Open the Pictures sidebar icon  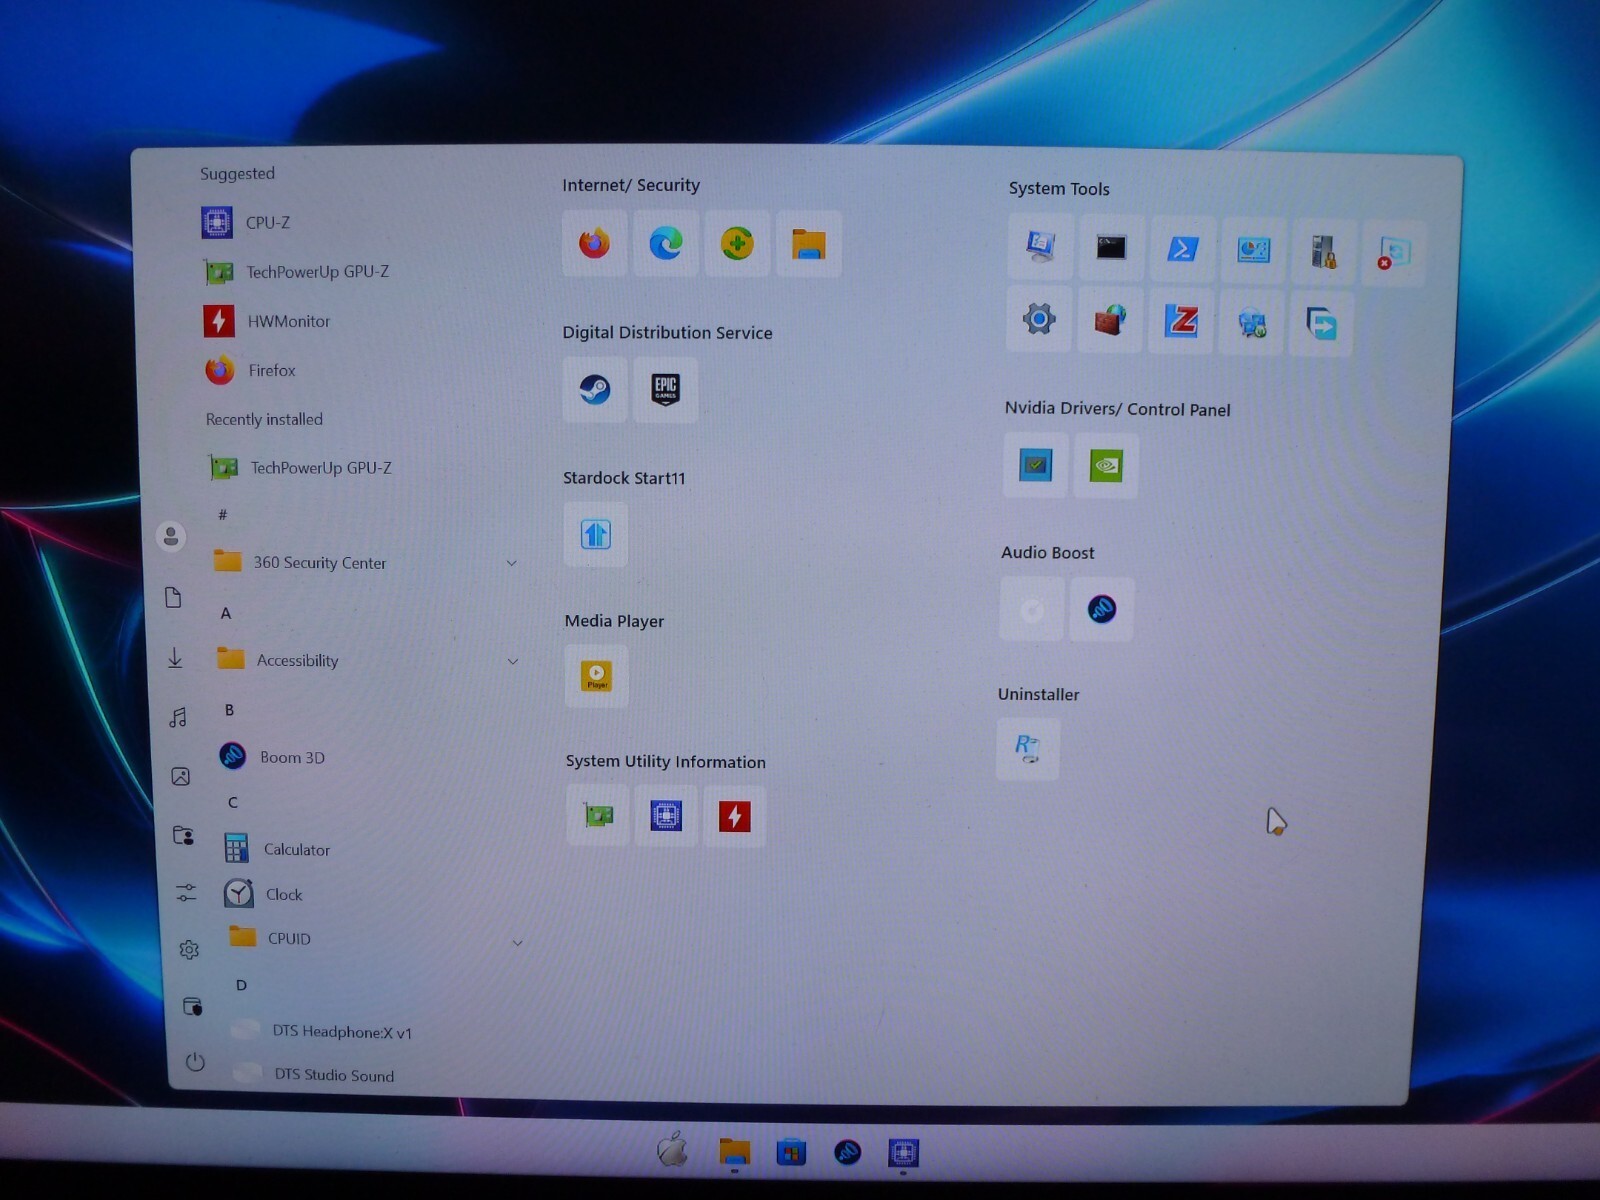(x=181, y=776)
